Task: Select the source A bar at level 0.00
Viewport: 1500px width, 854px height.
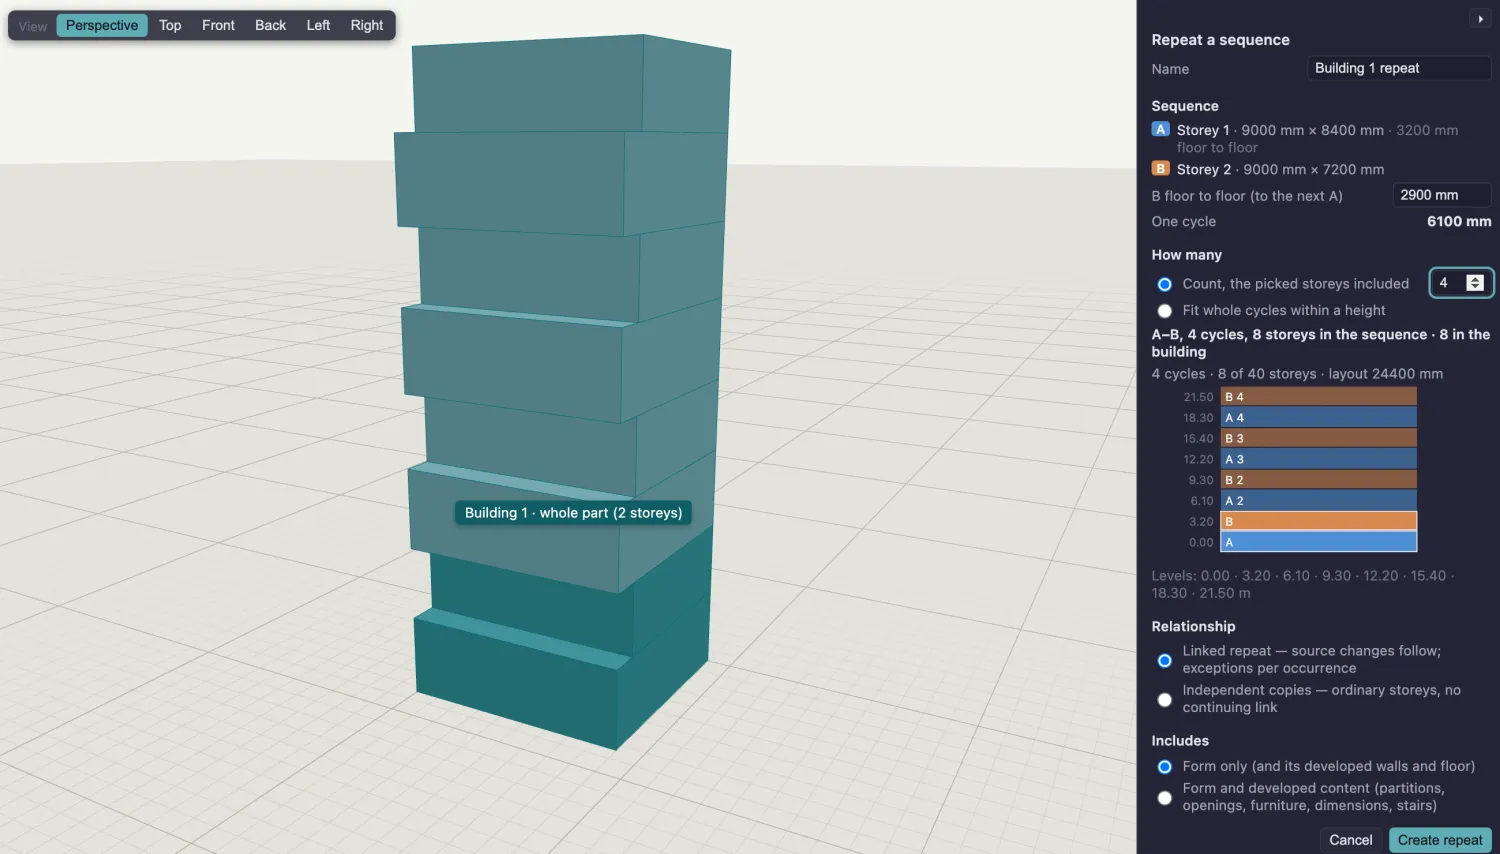Action: pos(1319,542)
